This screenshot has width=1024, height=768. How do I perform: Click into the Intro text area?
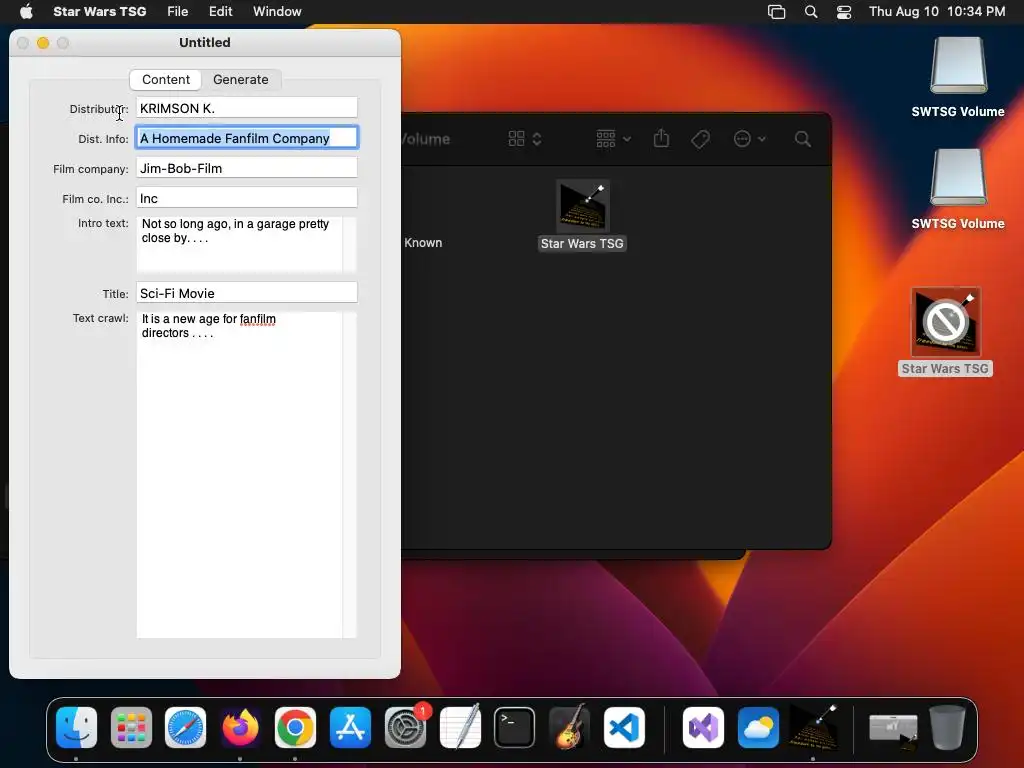[x=239, y=244]
